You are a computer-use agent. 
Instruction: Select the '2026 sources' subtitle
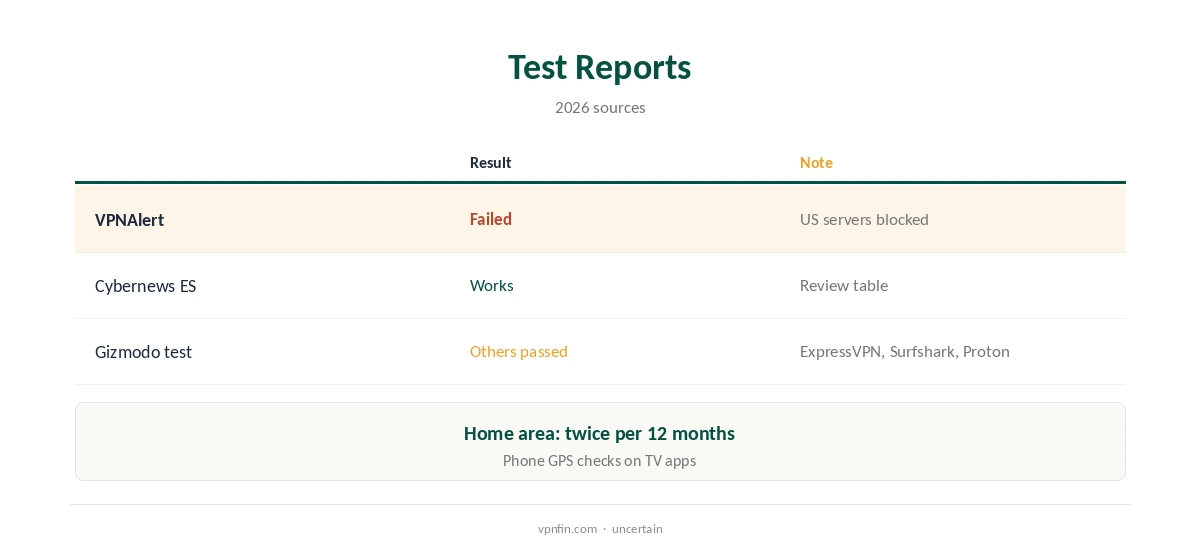click(x=600, y=107)
